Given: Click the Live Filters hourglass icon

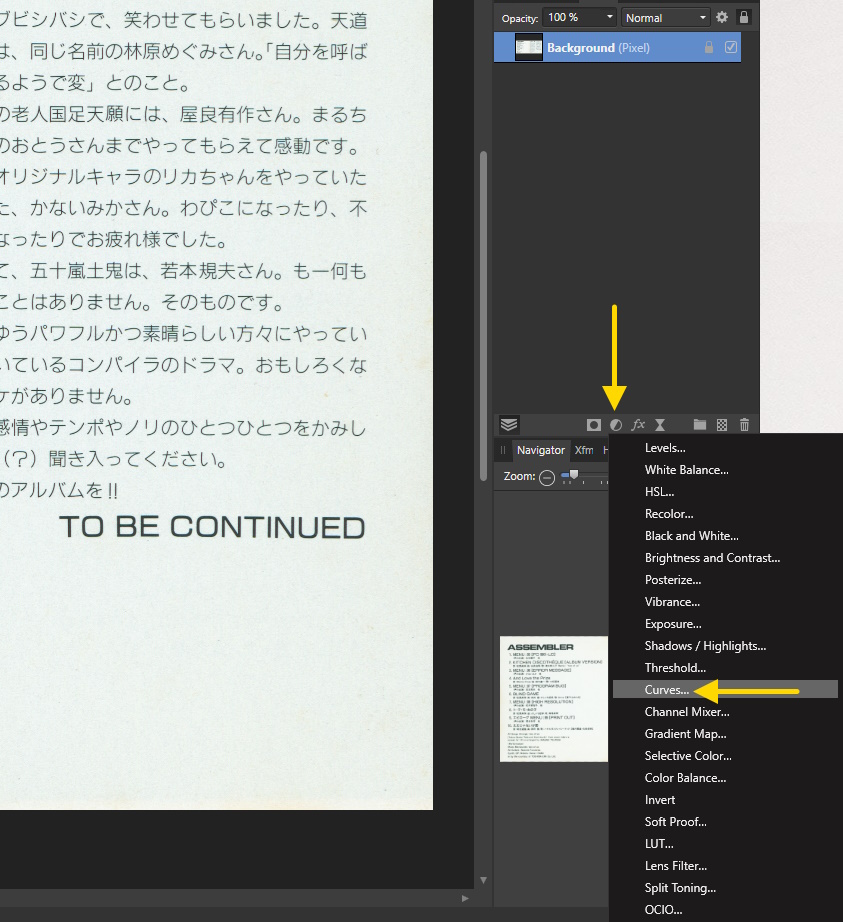Looking at the screenshot, I should [660, 425].
